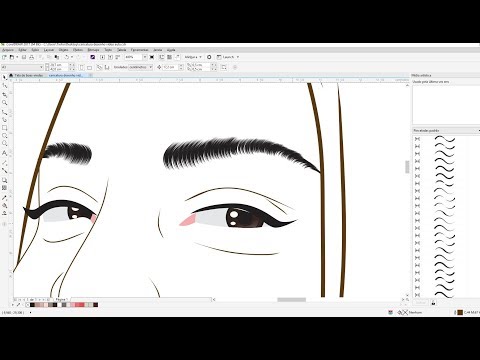Click the Página 1 page tab
Screen dimensions: 480x360
pos(61,300)
